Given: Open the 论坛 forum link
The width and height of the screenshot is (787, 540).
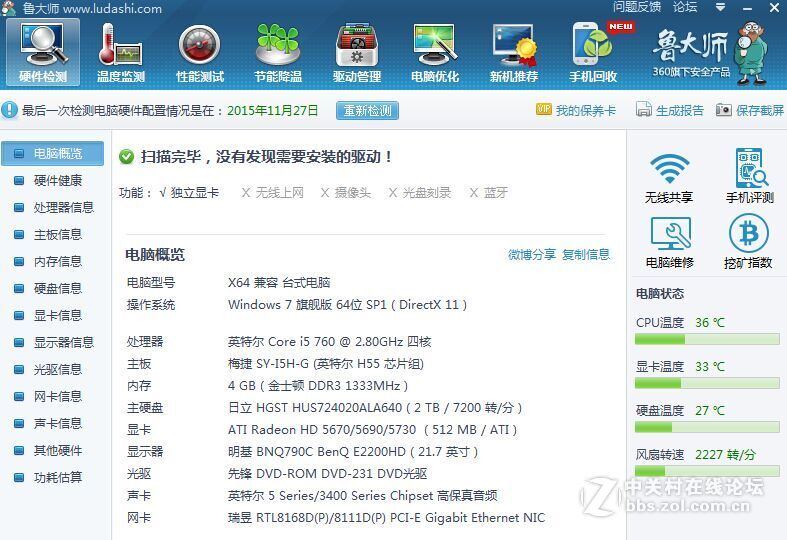Looking at the screenshot, I should click(x=685, y=7).
